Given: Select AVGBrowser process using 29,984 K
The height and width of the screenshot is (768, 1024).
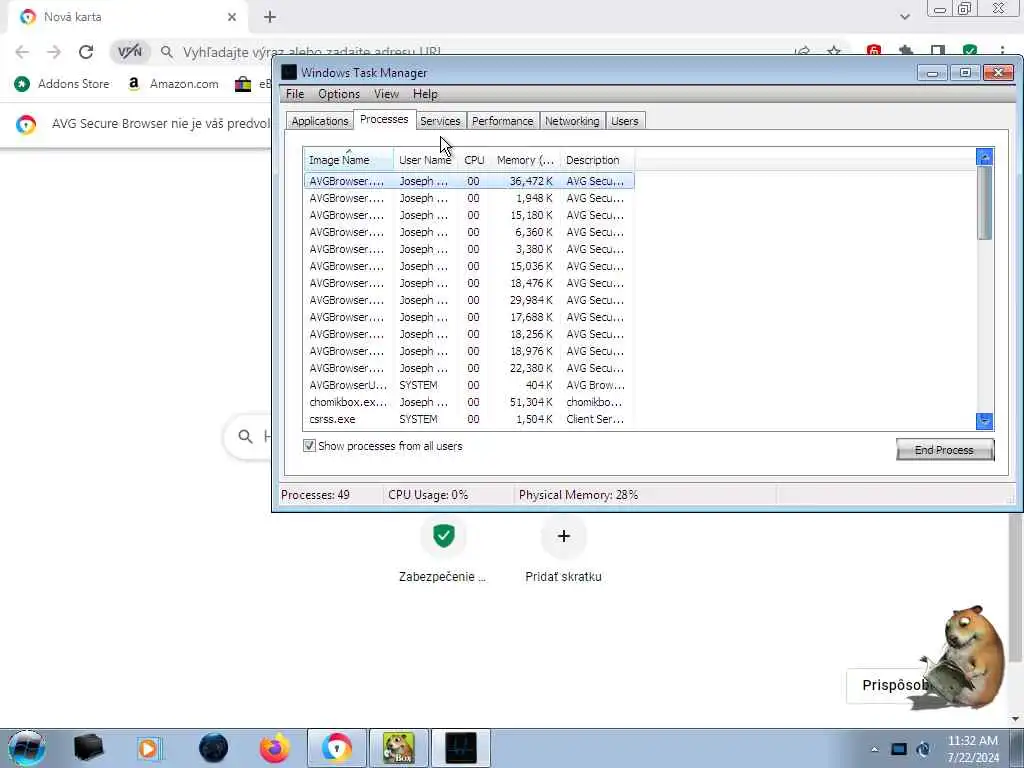Looking at the screenshot, I should click(x=469, y=300).
